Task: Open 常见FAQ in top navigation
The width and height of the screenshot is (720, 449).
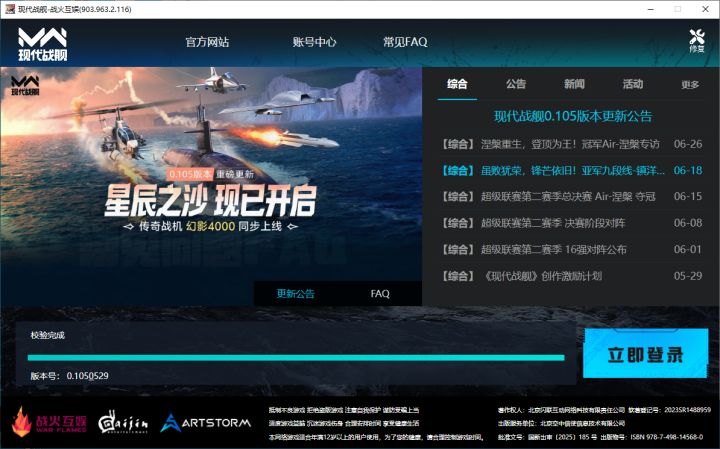Action: pos(405,42)
